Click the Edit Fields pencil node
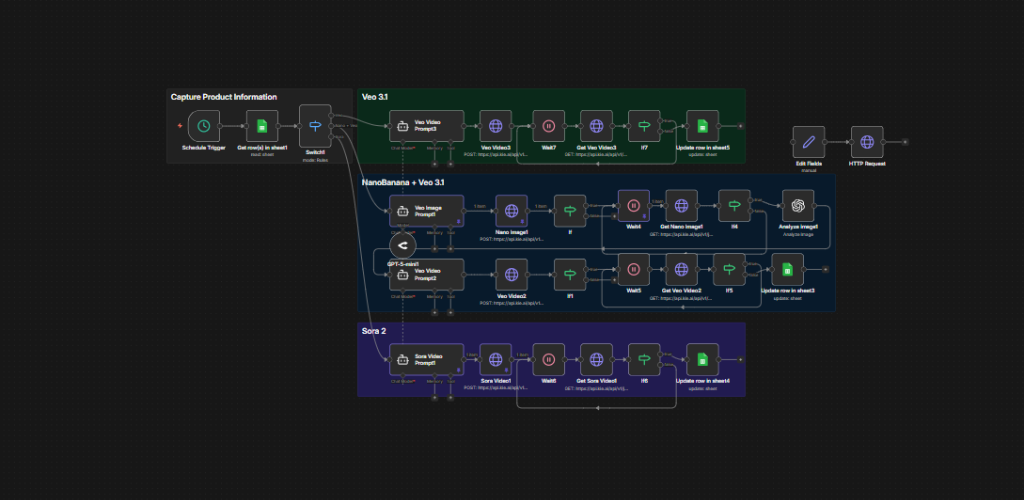1024x500 pixels. pyautogui.click(x=808, y=142)
